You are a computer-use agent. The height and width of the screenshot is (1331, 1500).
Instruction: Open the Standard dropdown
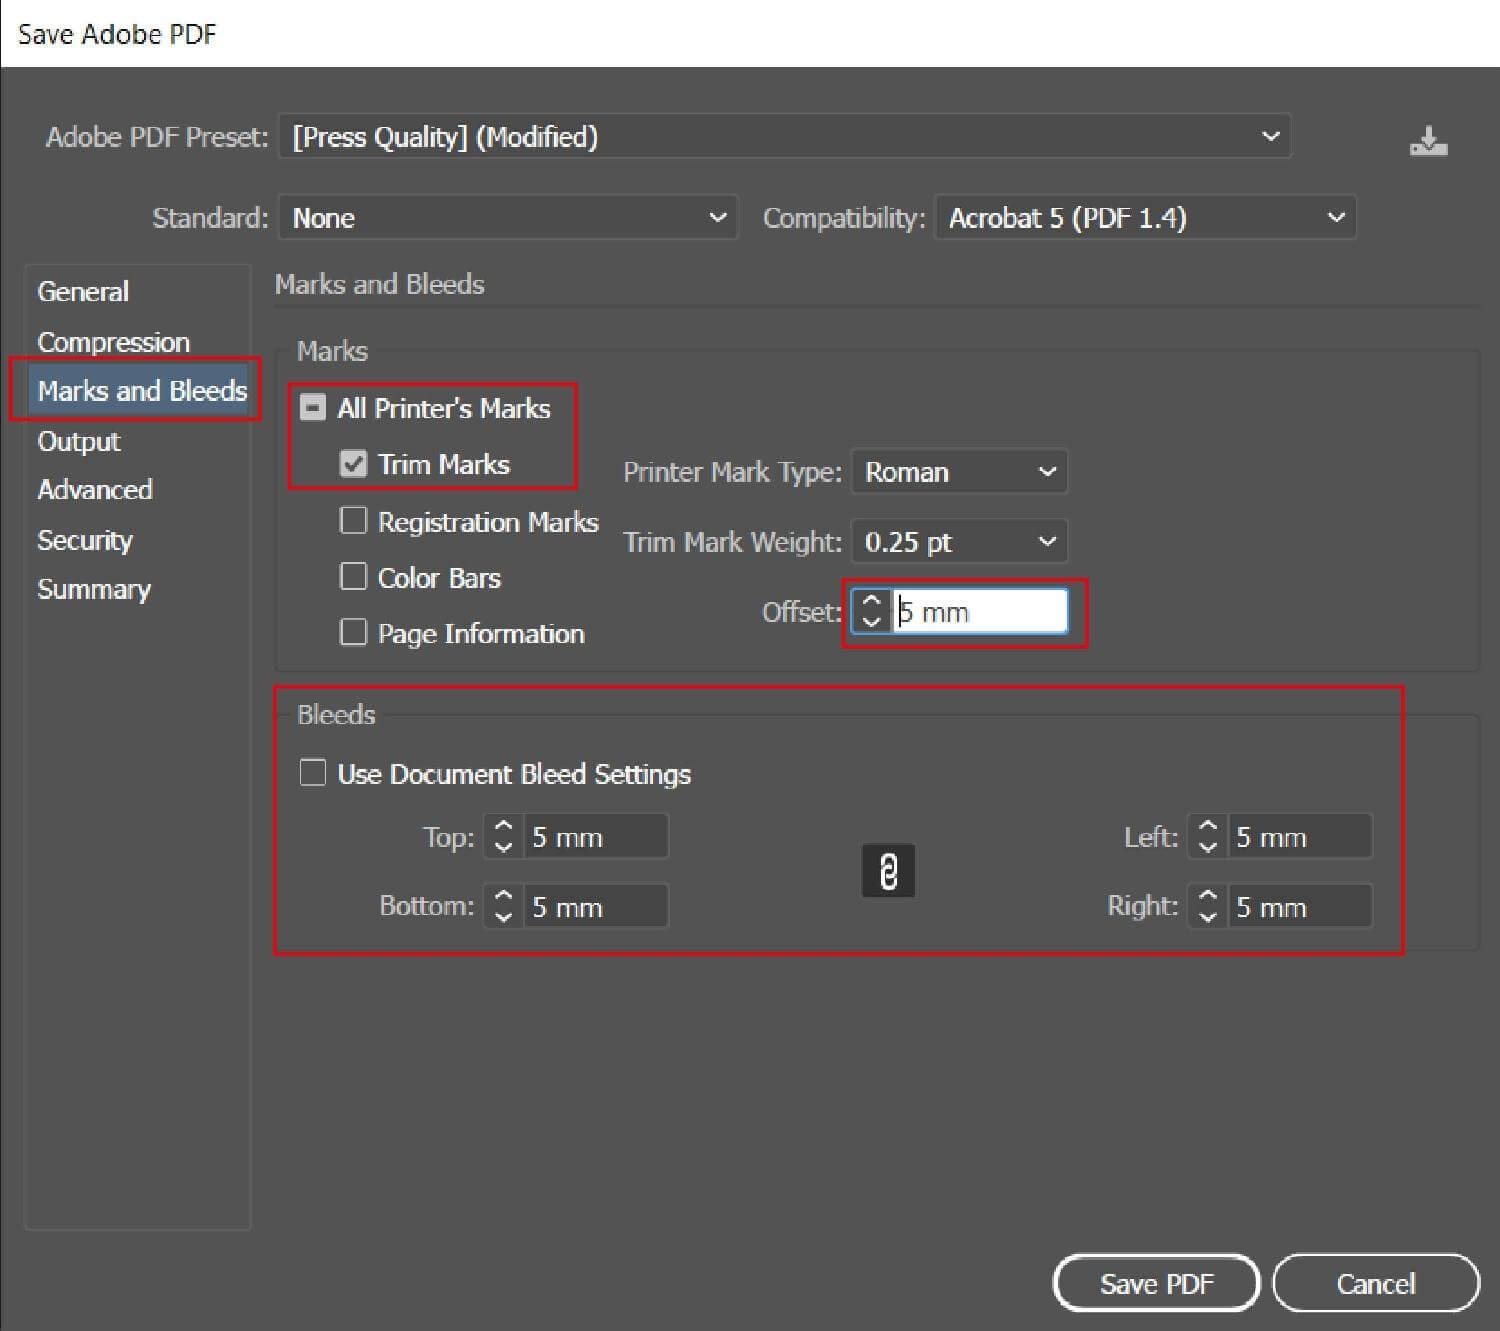[x=507, y=218]
